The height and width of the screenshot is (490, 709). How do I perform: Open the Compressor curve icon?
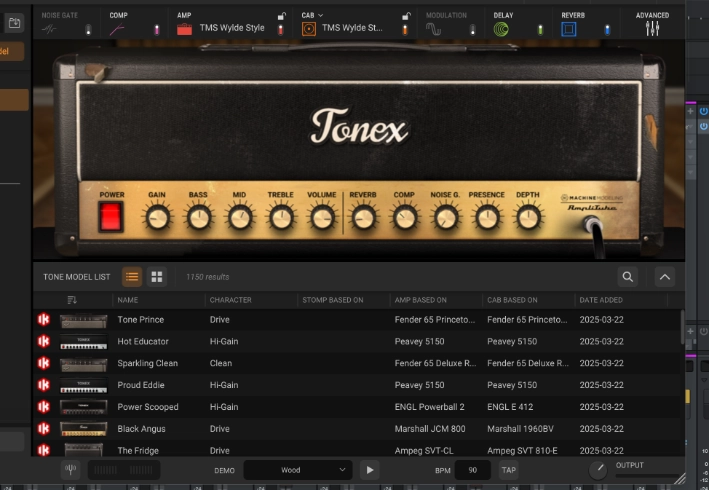[117, 30]
